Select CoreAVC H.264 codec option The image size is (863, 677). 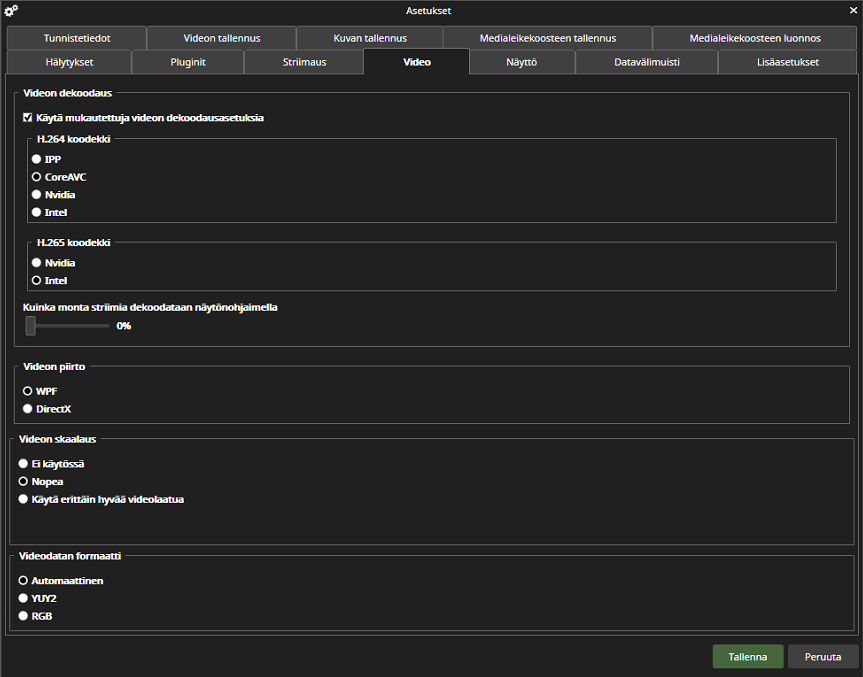pyautogui.click(x=37, y=177)
